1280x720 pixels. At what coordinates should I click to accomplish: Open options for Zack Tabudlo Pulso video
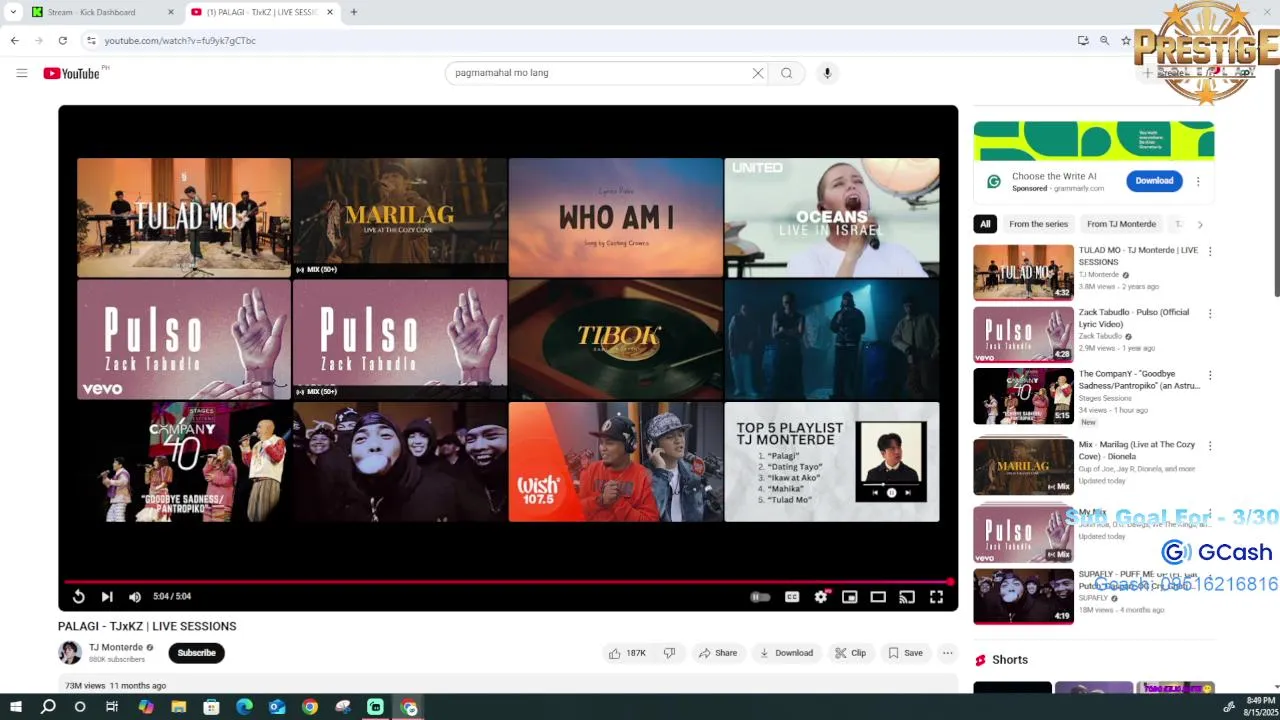click(1210, 313)
